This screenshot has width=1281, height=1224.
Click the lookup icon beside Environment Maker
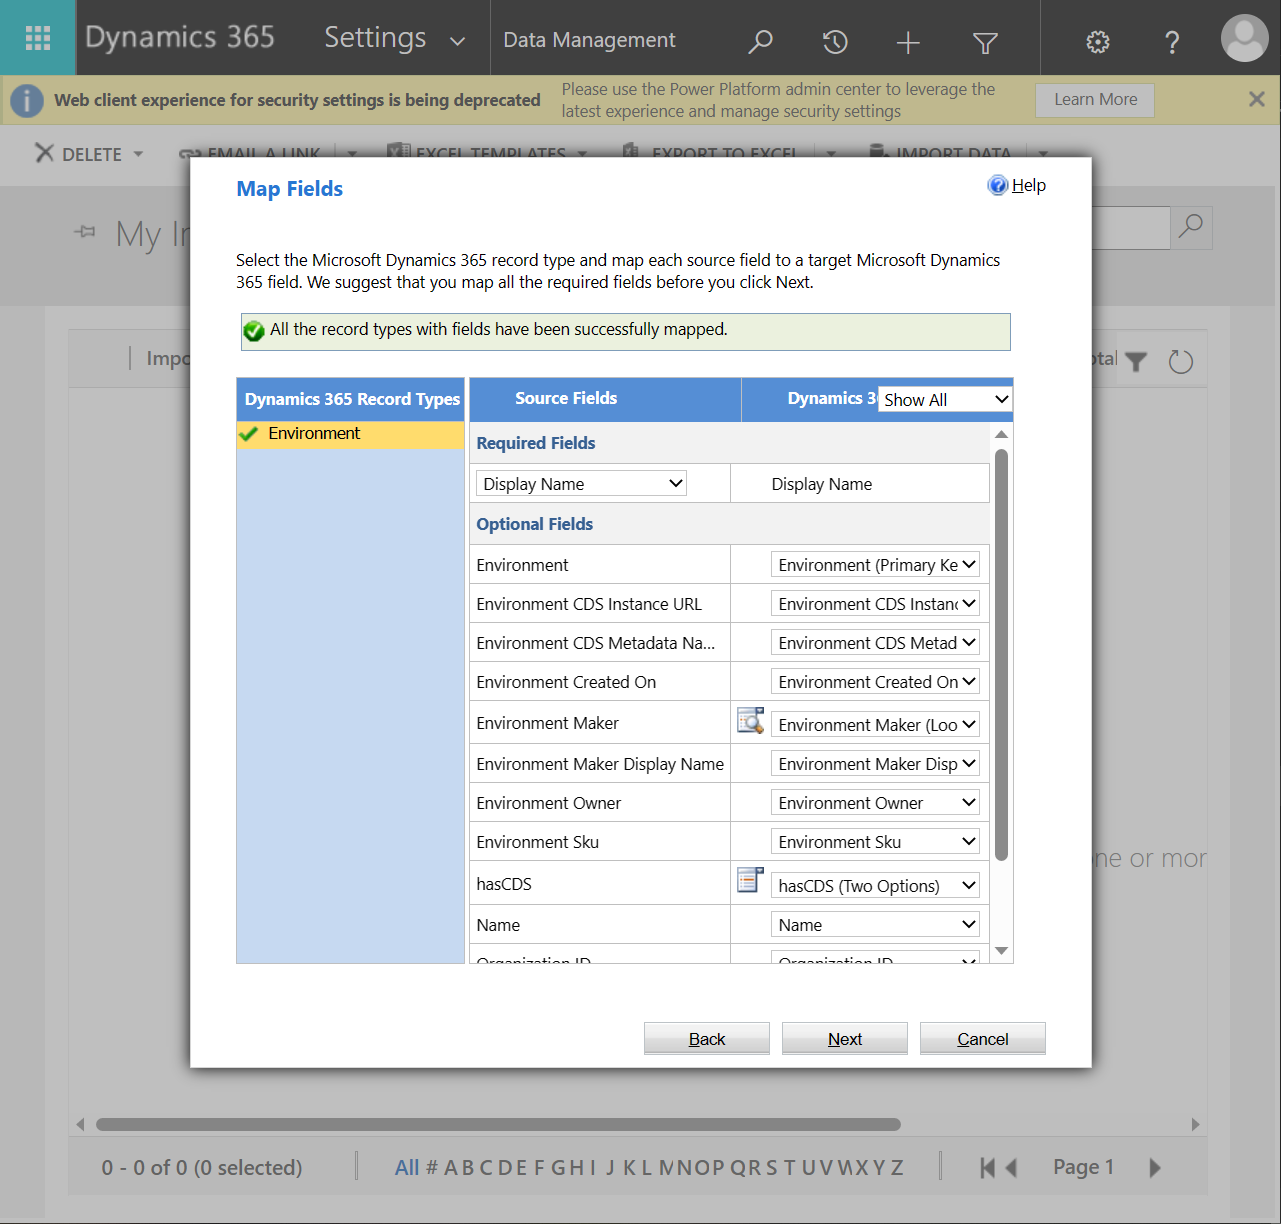[750, 721]
